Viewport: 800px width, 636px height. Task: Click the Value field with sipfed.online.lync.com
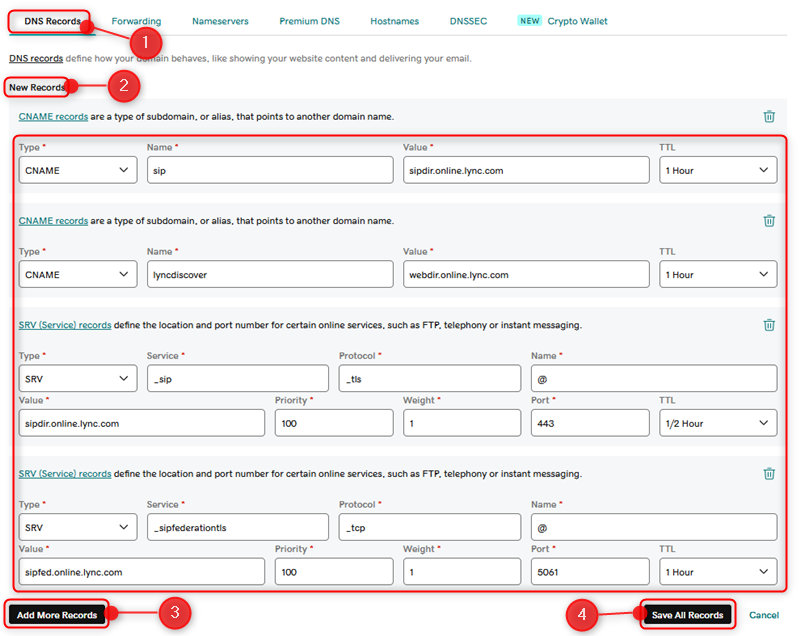click(x=142, y=572)
